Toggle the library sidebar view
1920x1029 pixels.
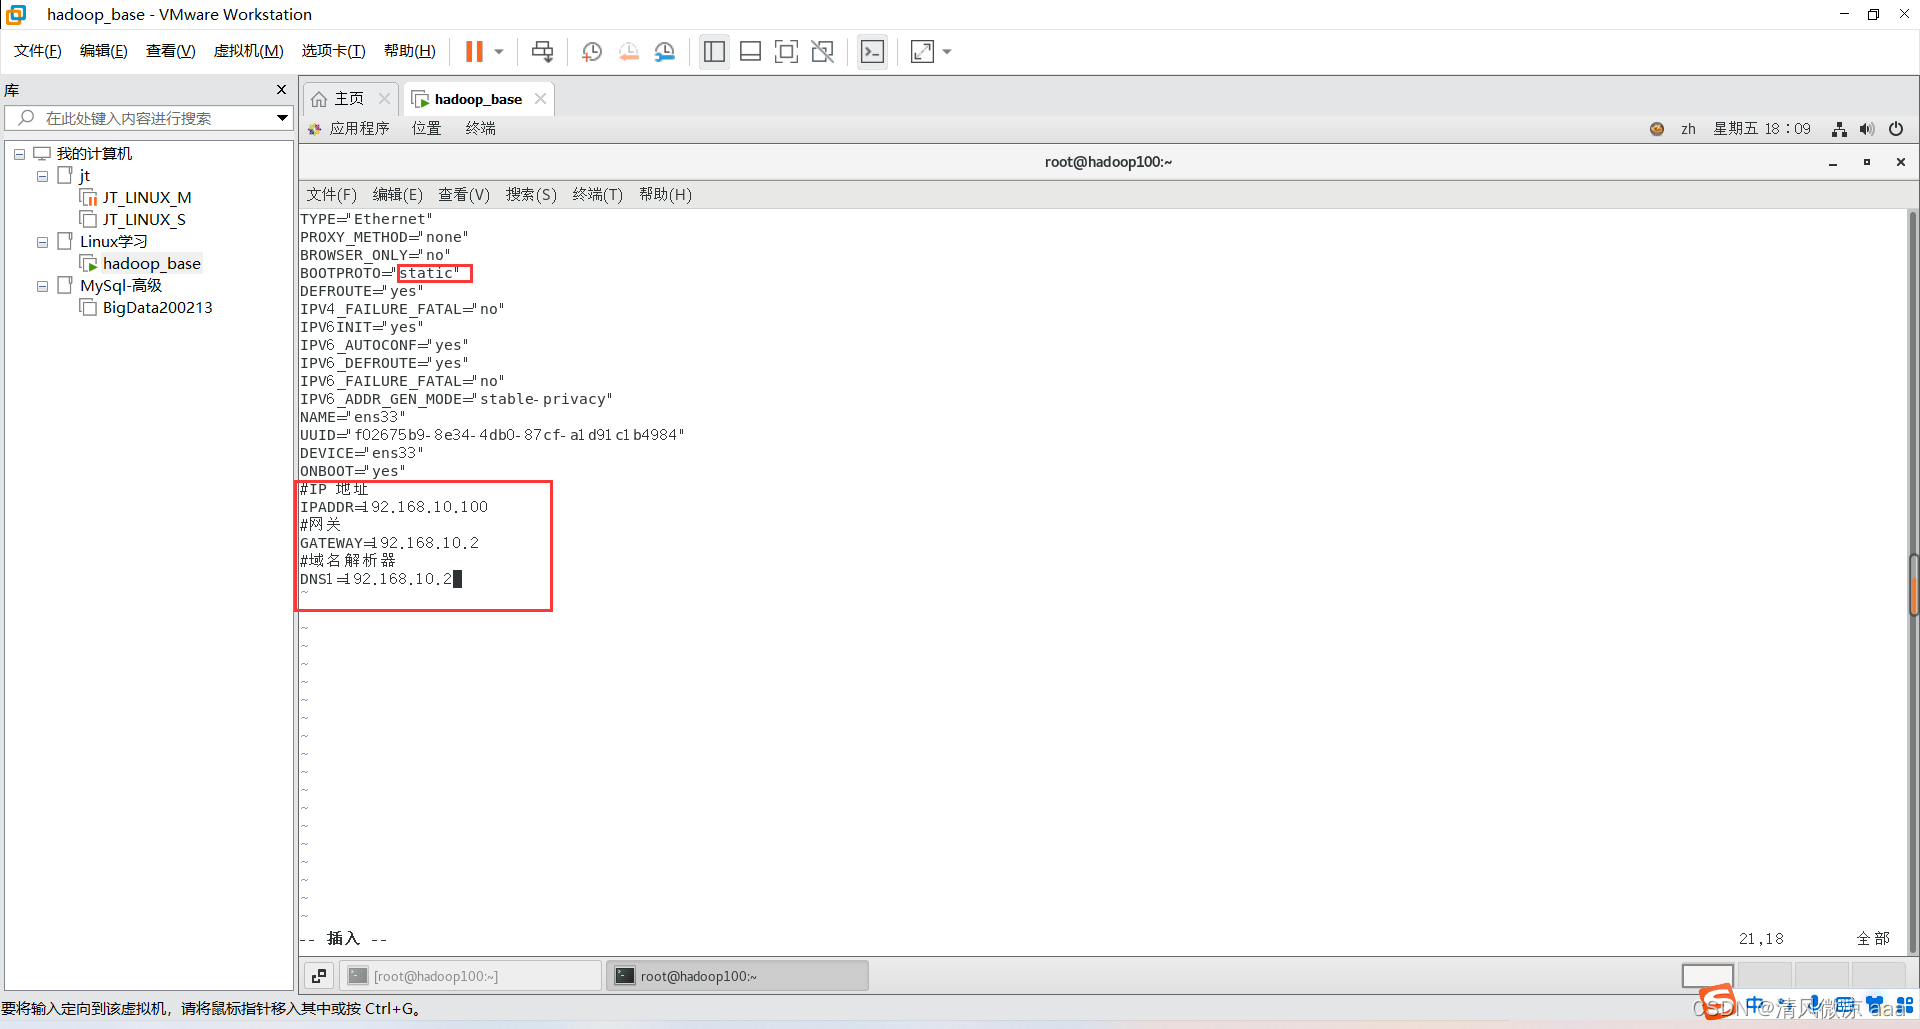click(714, 52)
